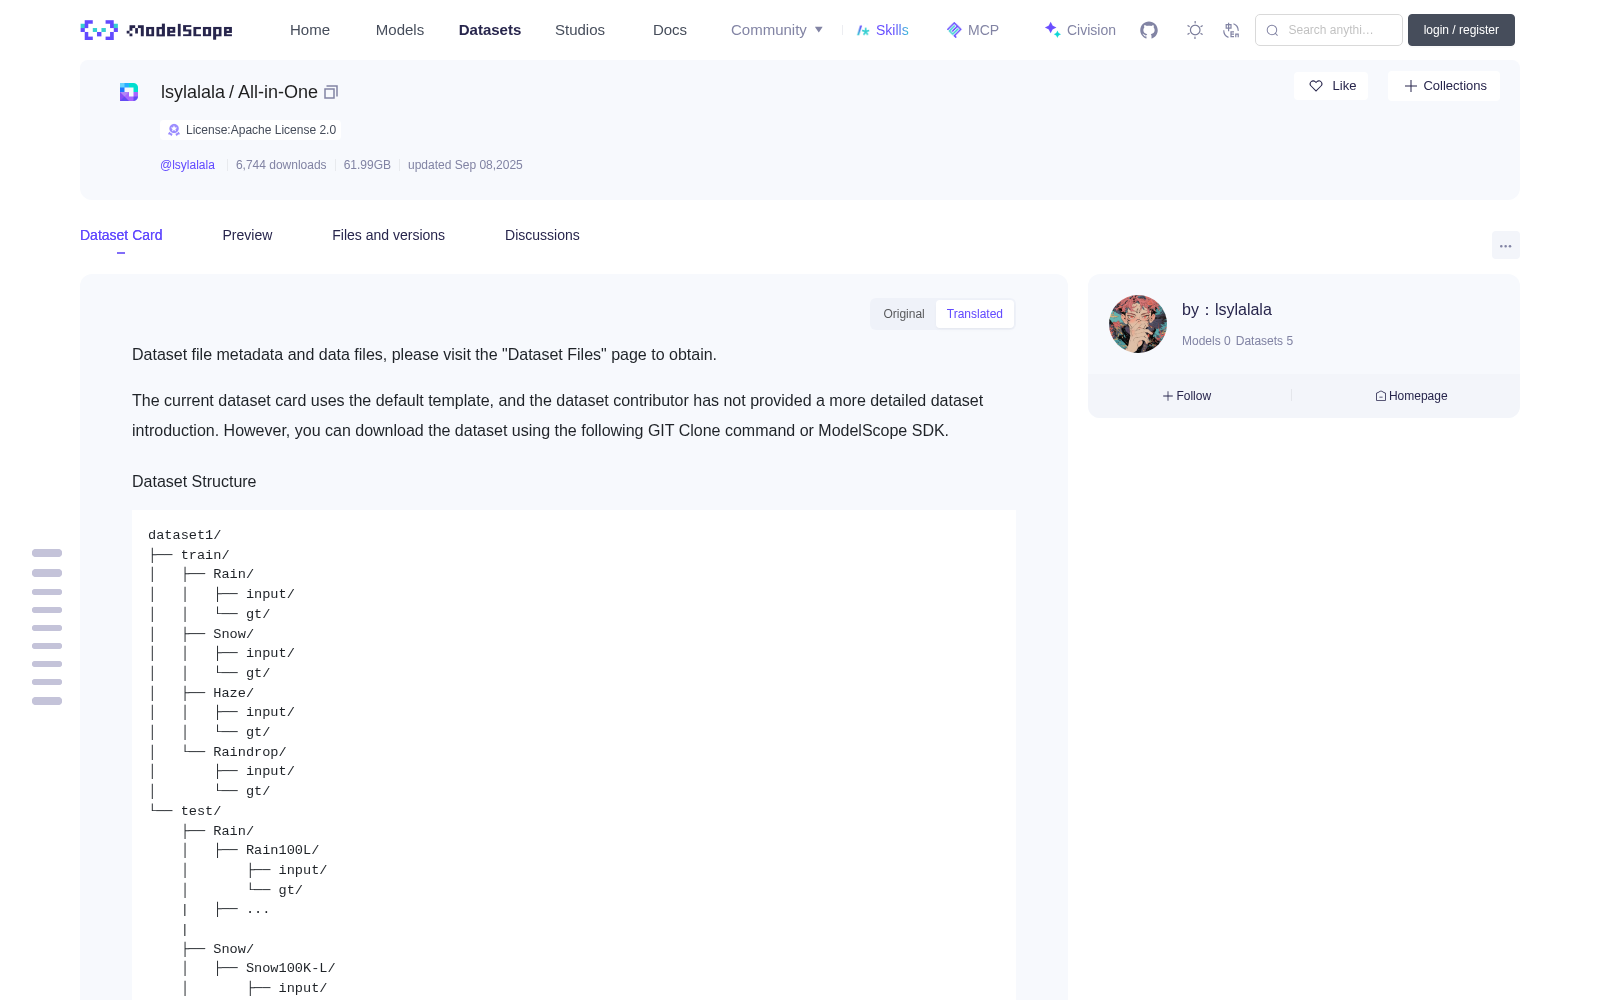Open the GitHub icon link
Viewport: 1600px width, 1000px height.
click(x=1149, y=30)
